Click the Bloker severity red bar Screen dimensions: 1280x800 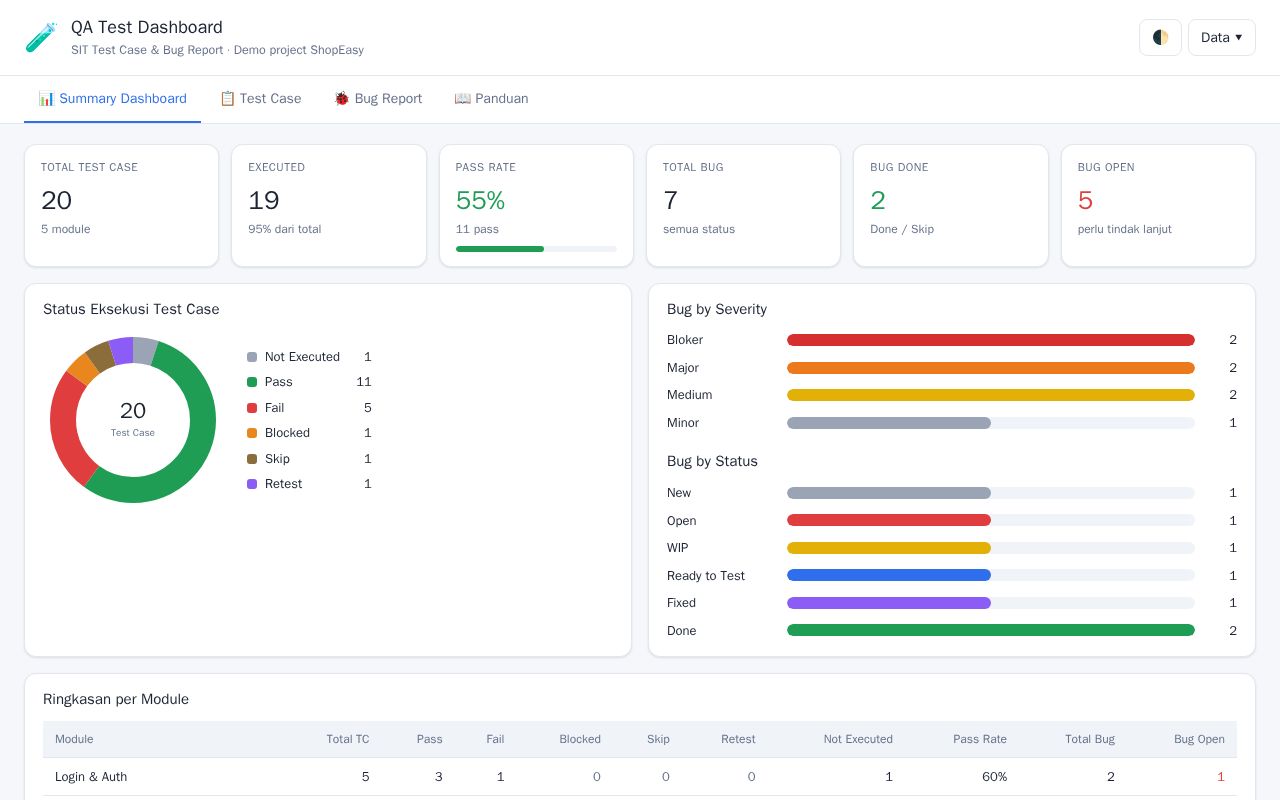click(x=991, y=340)
